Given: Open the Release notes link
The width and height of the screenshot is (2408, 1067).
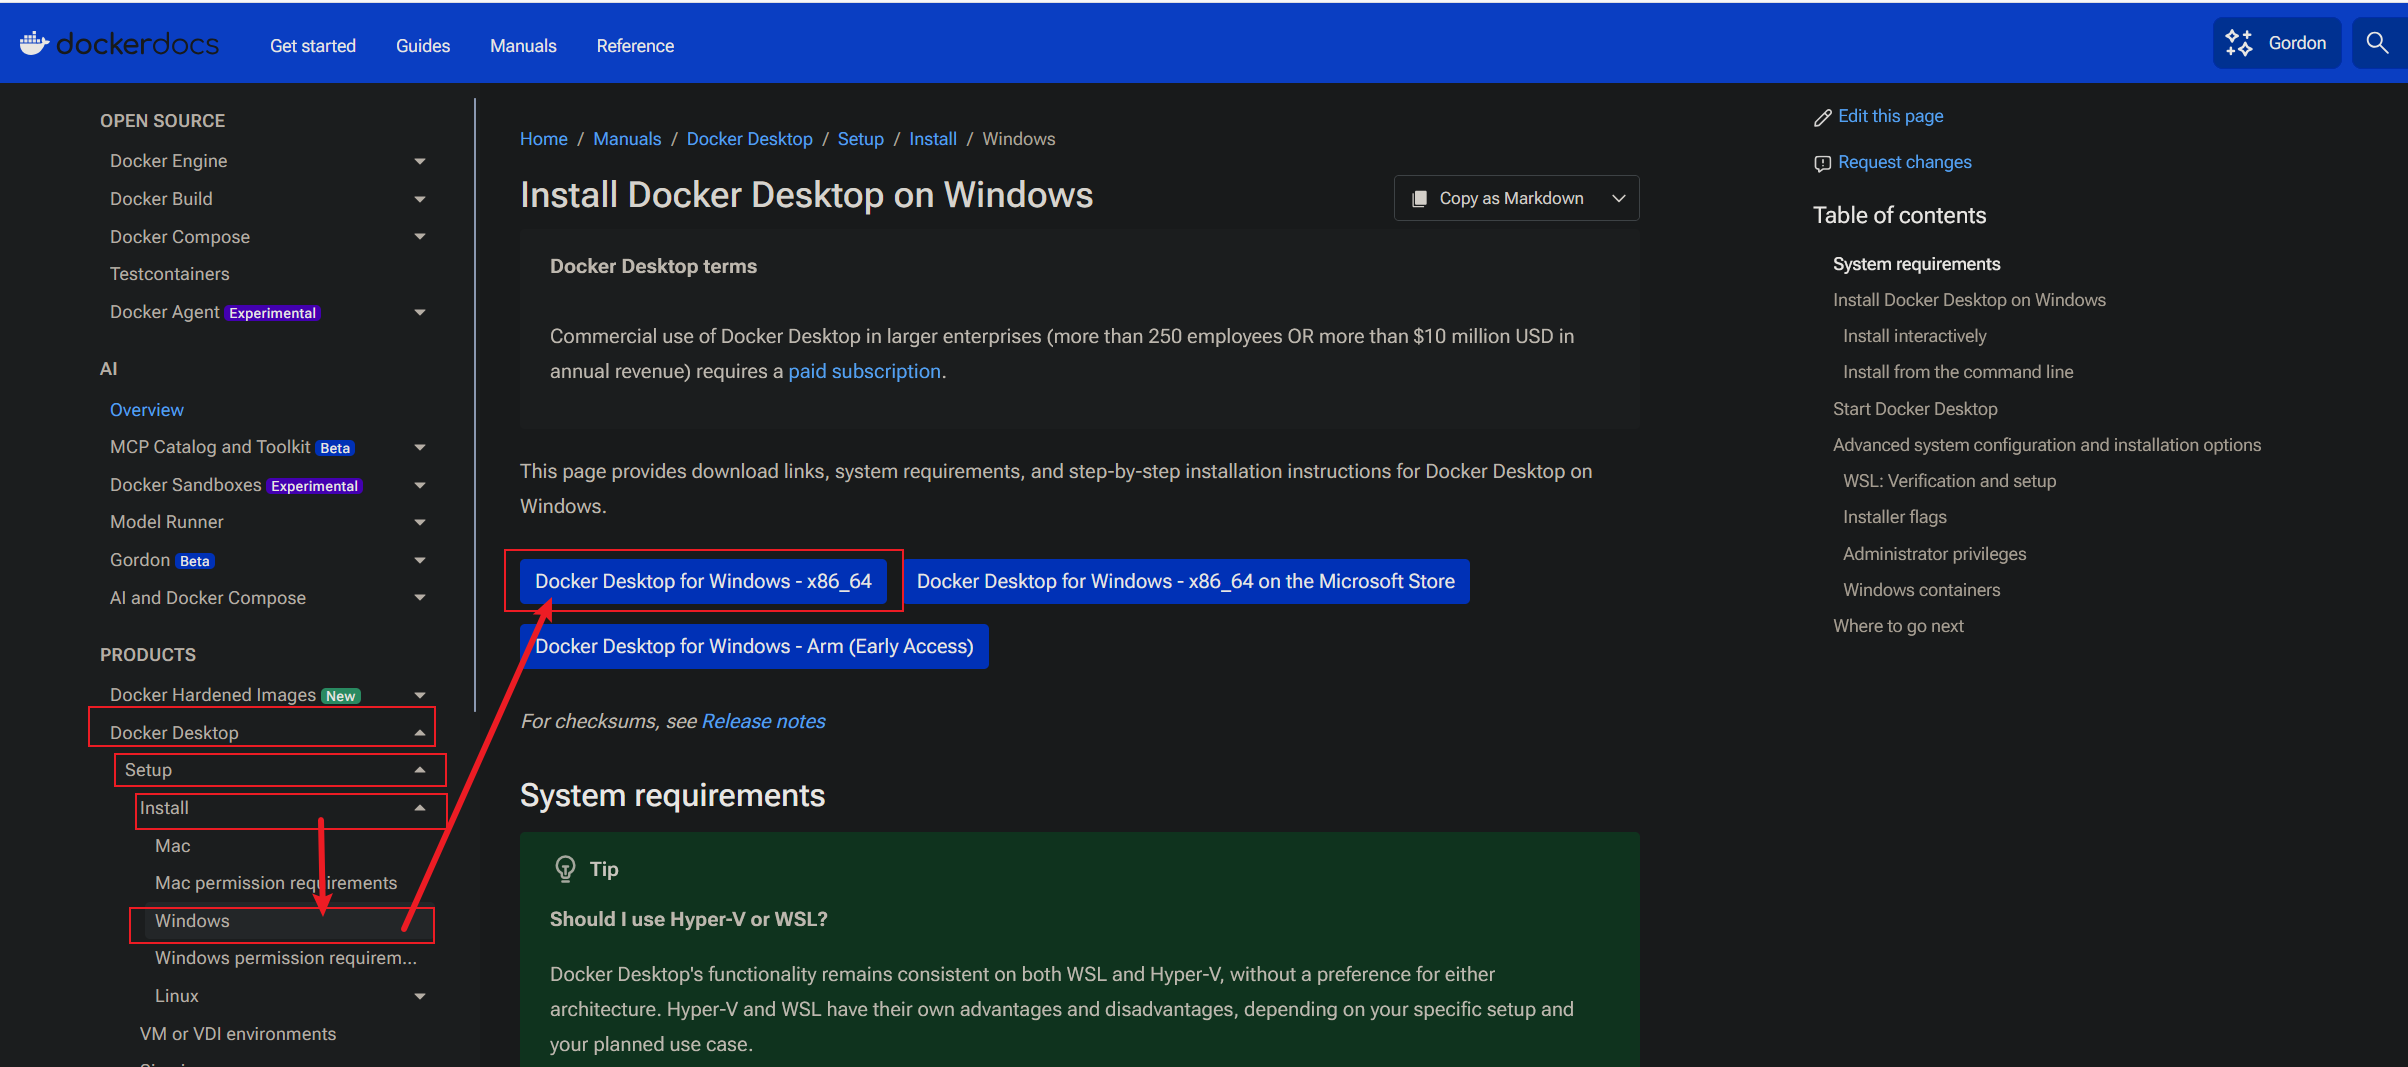Looking at the screenshot, I should (763, 721).
